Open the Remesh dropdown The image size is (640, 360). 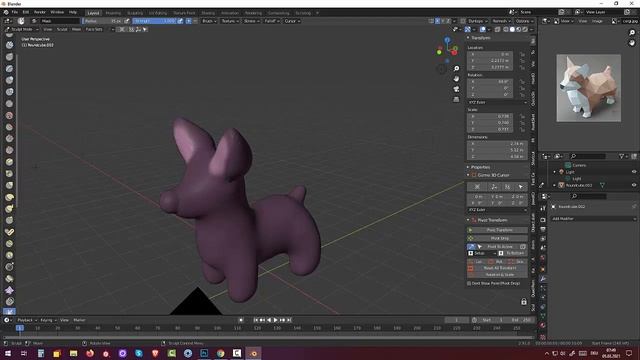[x=501, y=21]
